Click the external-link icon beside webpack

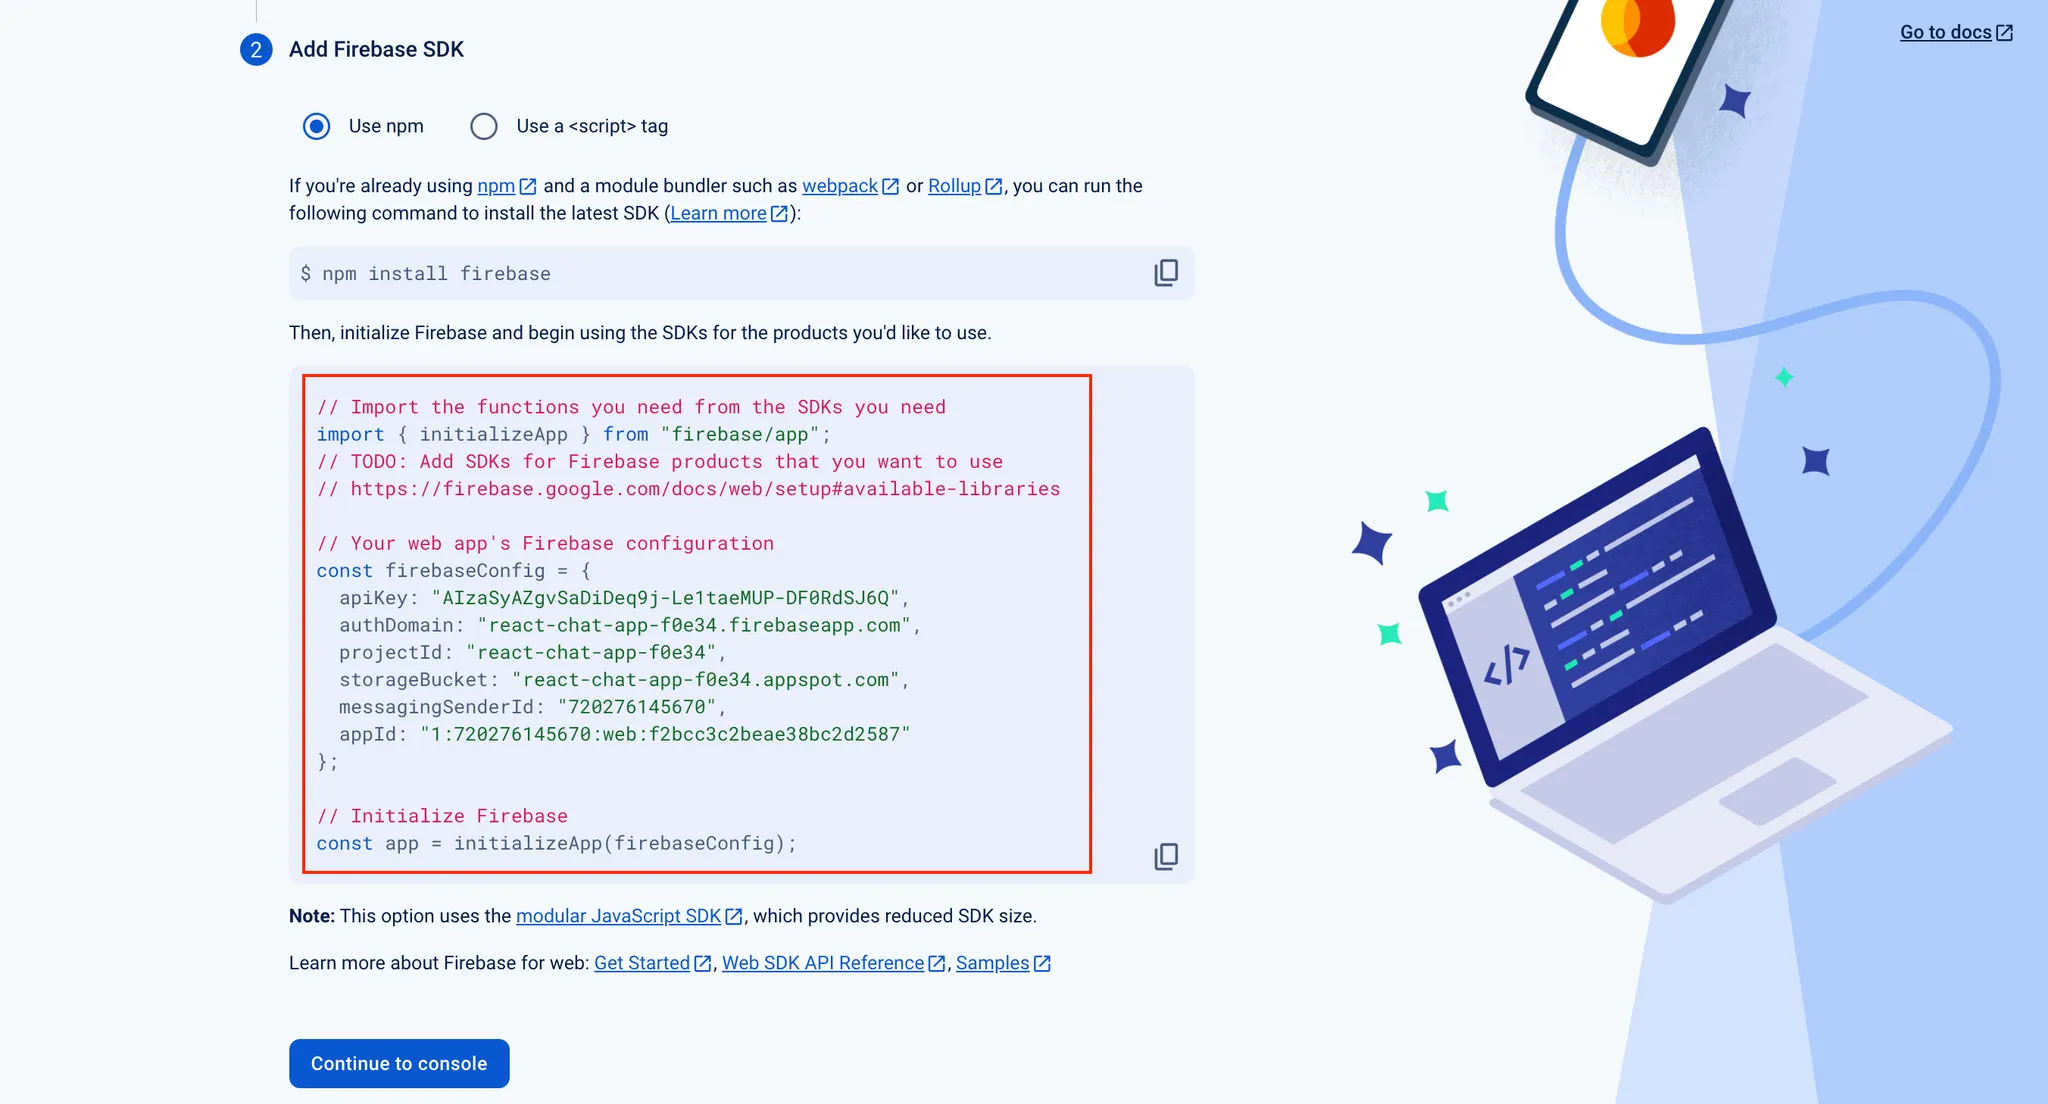(890, 186)
